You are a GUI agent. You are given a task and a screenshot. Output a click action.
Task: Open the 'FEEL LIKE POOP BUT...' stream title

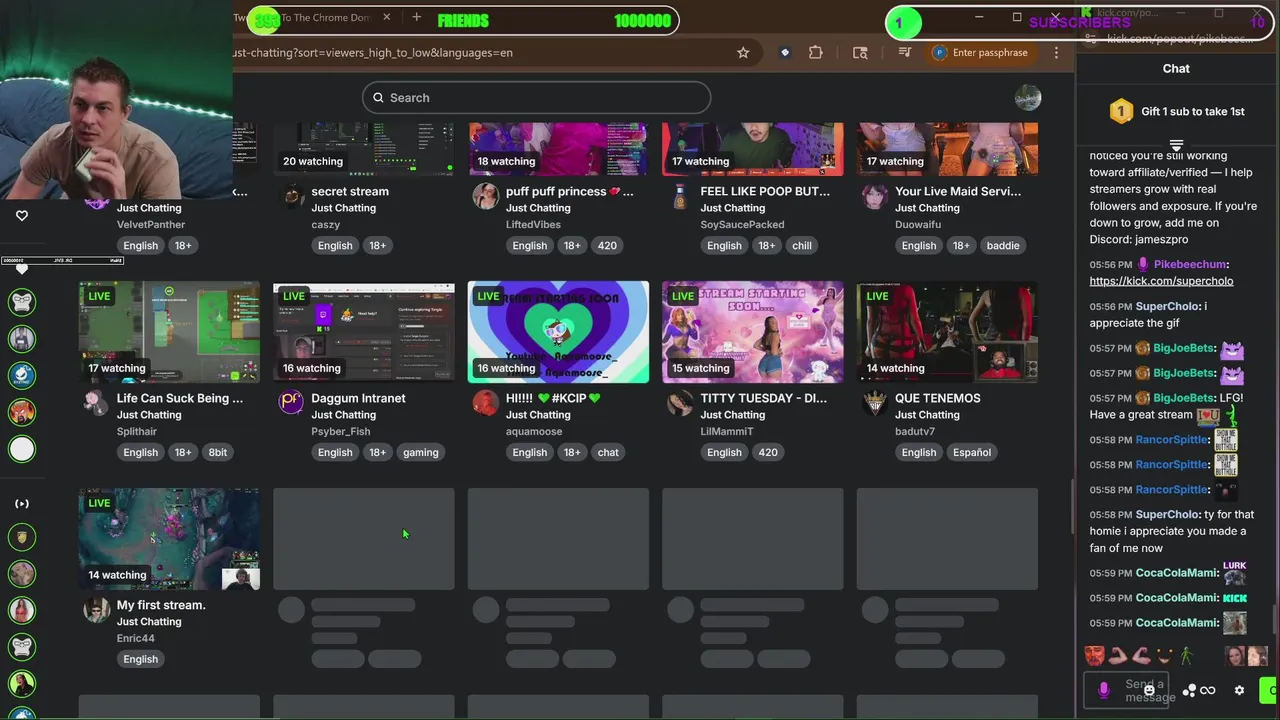pos(765,191)
